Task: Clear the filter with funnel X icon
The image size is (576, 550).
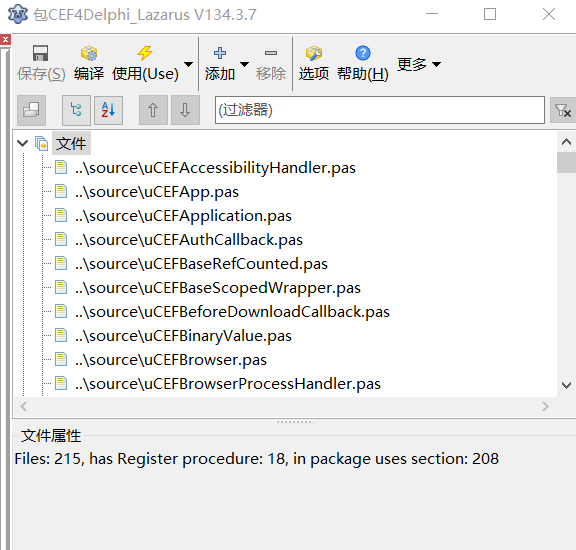Action: [x=563, y=110]
